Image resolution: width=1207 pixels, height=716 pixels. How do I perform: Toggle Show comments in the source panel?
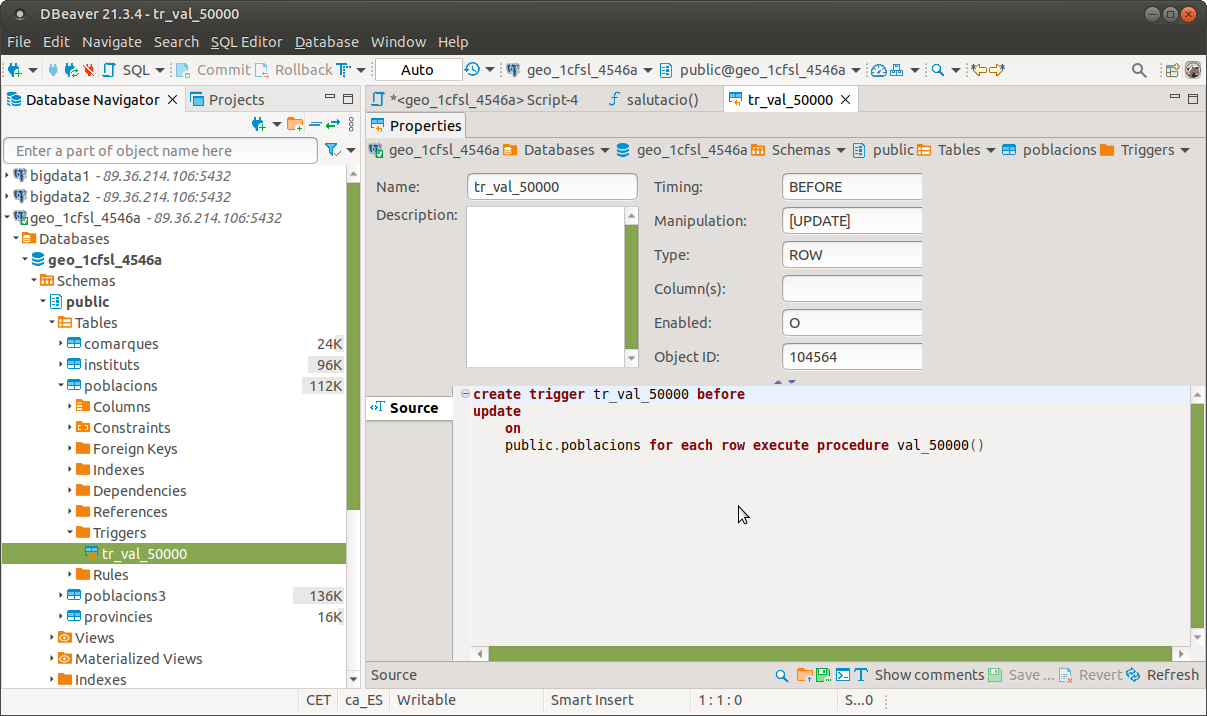929,675
